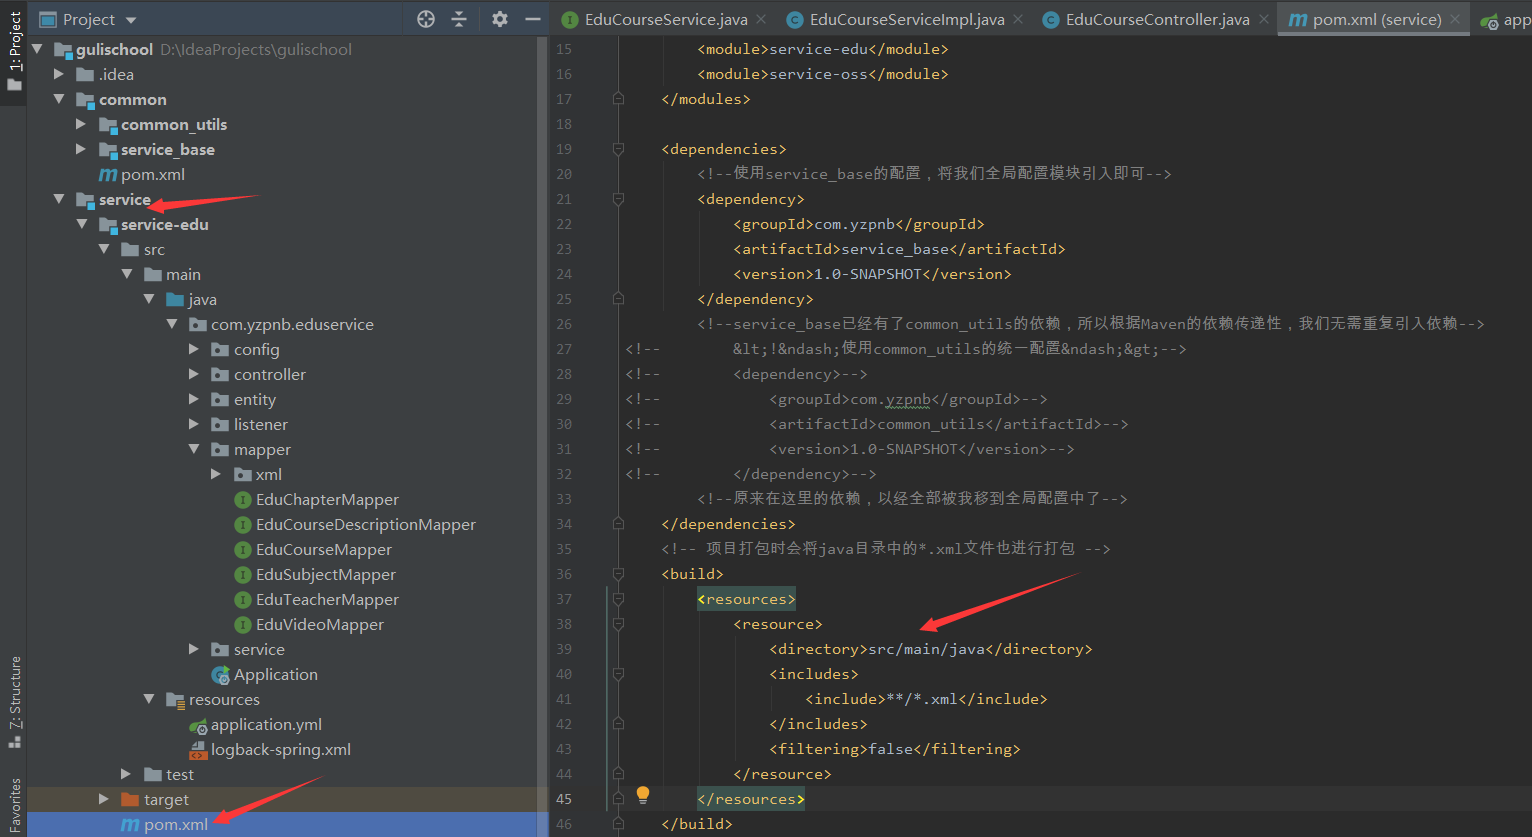The image size is (1532, 837).
Task: Click the java source root folder icon
Action: pyautogui.click(x=175, y=299)
